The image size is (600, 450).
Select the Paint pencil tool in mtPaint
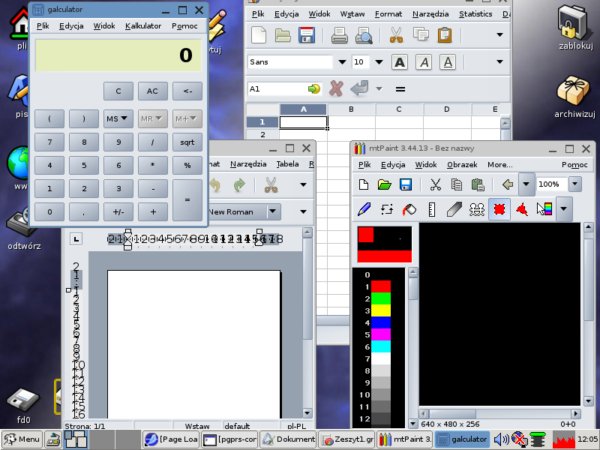click(364, 209)
